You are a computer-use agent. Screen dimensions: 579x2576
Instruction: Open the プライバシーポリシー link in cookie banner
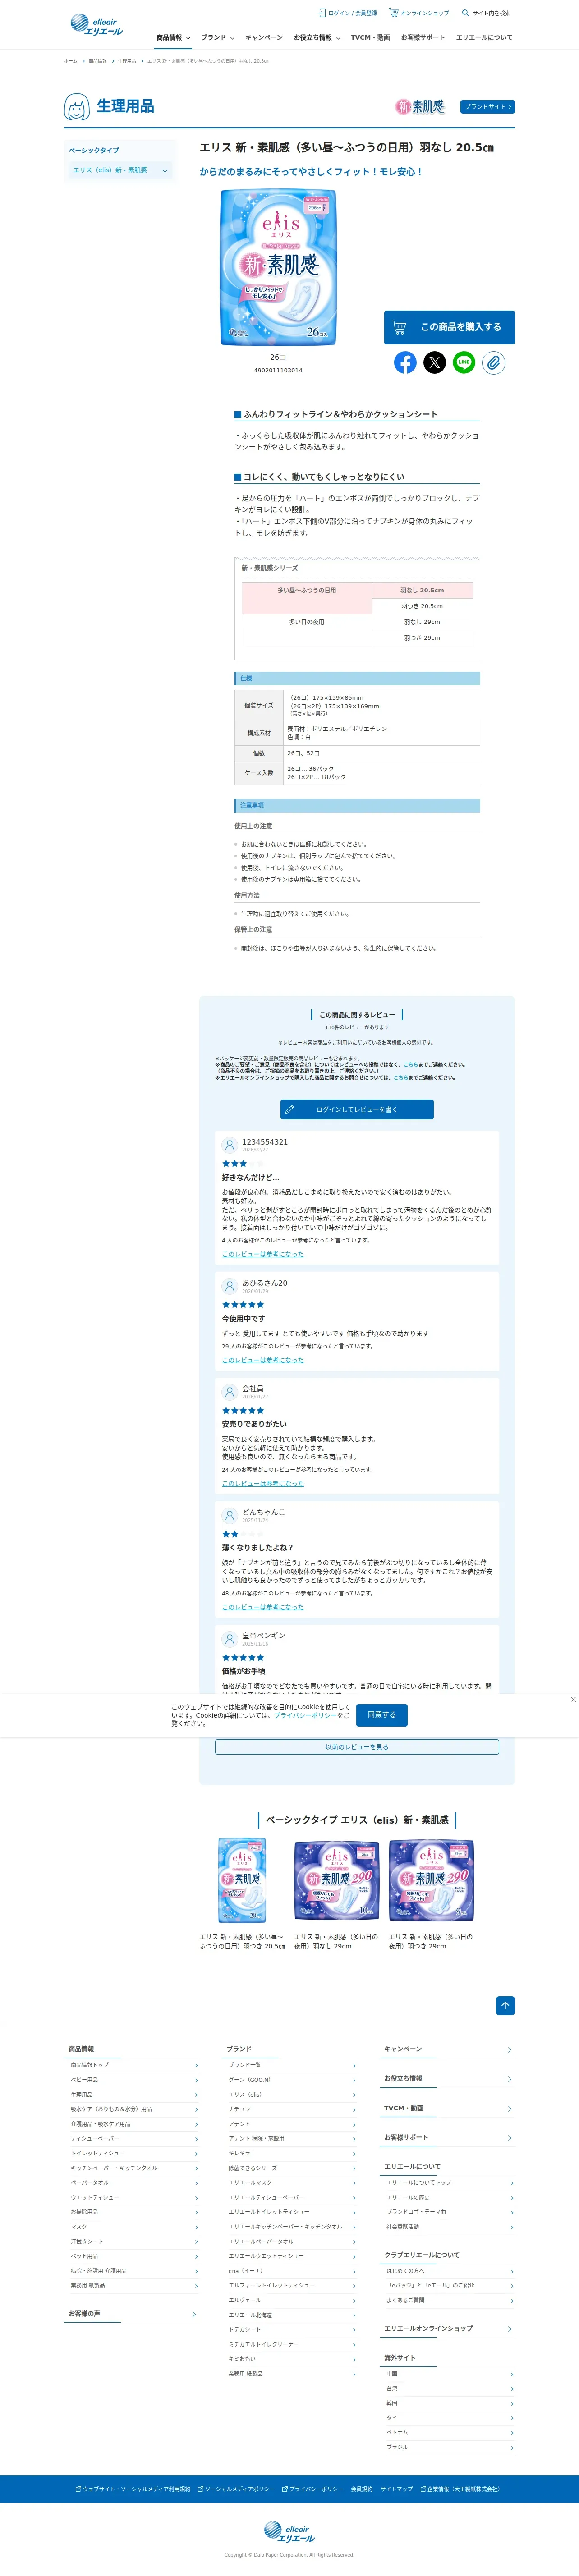pos(305,1715)
